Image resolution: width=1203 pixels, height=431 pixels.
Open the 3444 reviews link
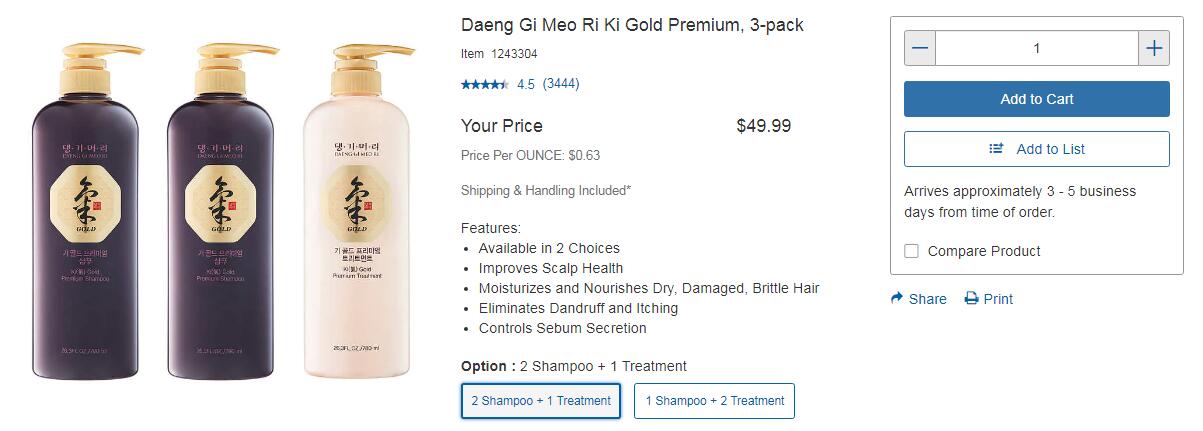point(561,84)
